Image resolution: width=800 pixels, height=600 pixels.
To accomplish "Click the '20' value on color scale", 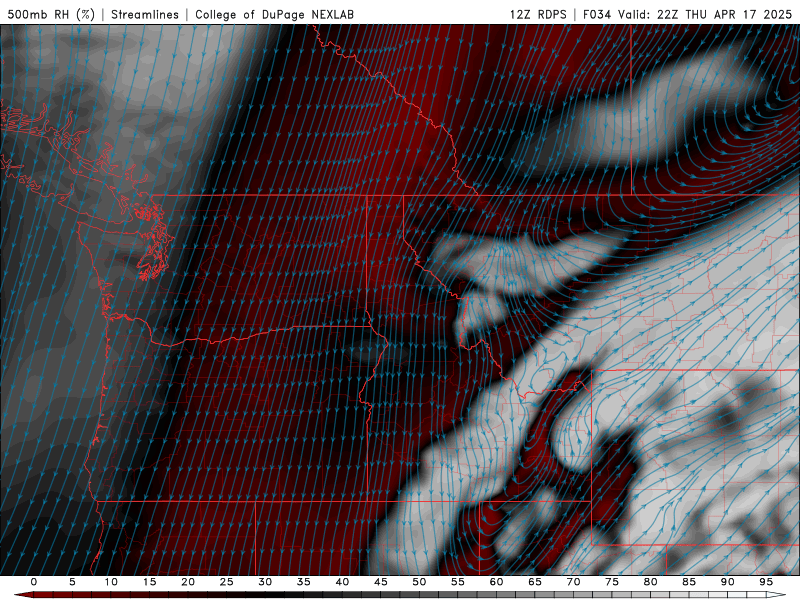I will coord(188,582).
